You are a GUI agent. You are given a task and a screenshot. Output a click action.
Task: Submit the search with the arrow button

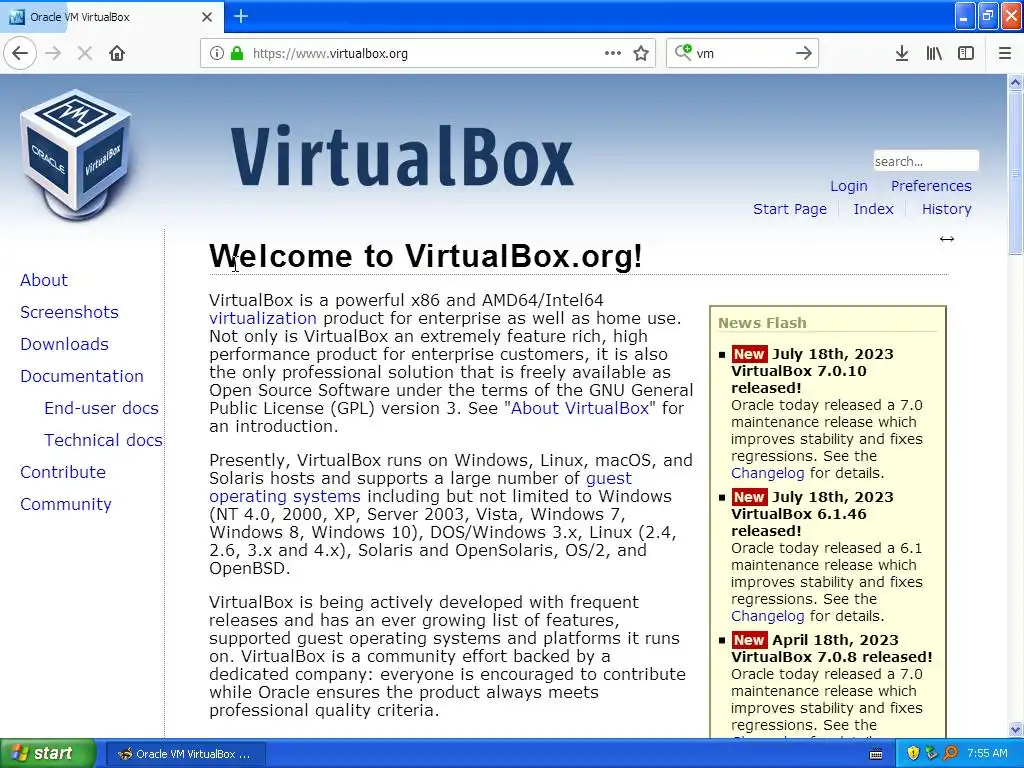click(x=804, y=54)
